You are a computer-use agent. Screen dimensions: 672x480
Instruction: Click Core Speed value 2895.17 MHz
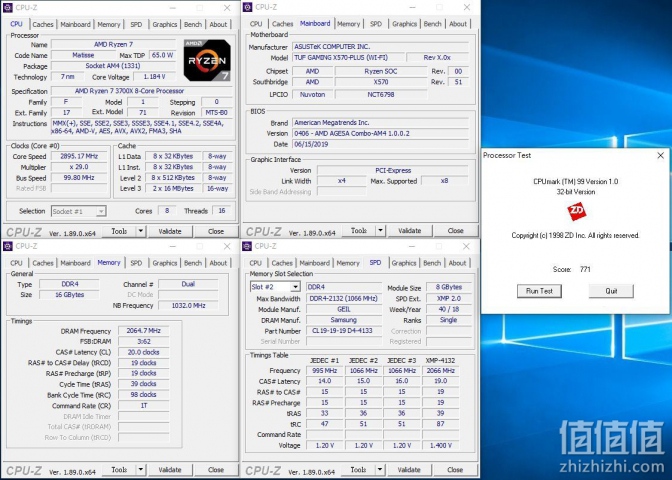pos(79,156)
